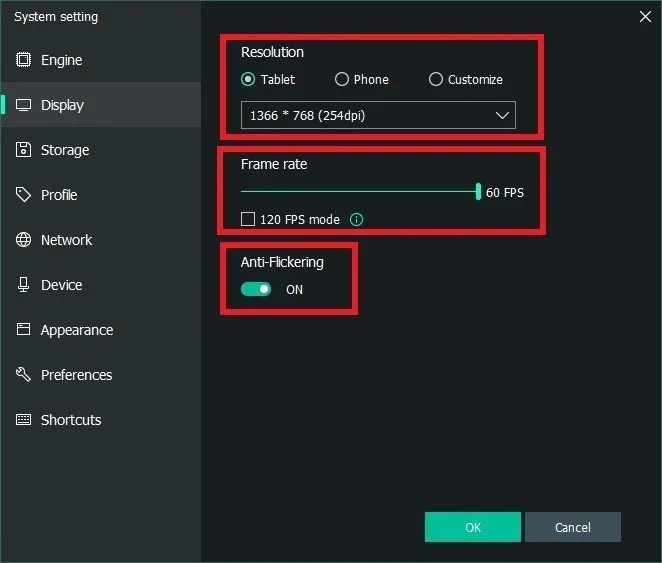
Task: Click the Frame rate slider handle
Action: [478, 192]
